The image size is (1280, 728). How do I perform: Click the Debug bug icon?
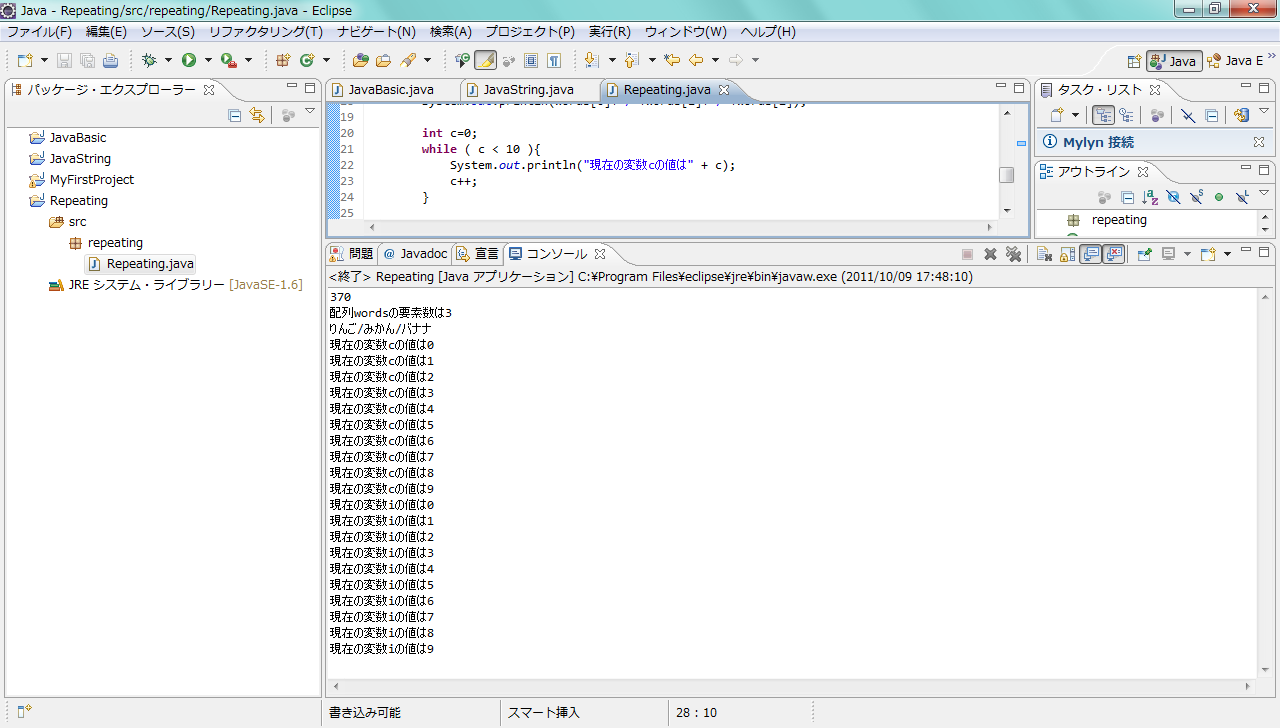(150, 61)
